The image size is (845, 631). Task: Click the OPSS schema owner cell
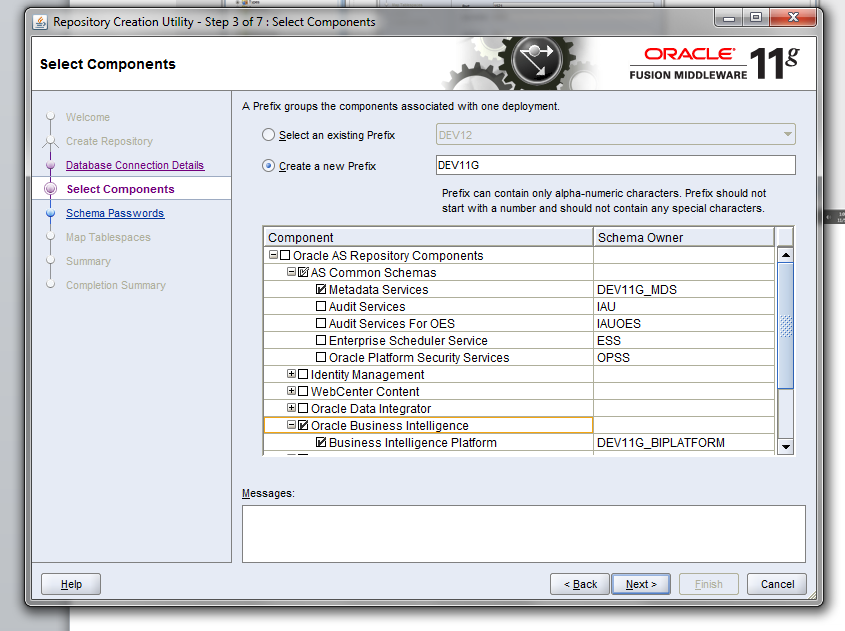click(684, 357)
